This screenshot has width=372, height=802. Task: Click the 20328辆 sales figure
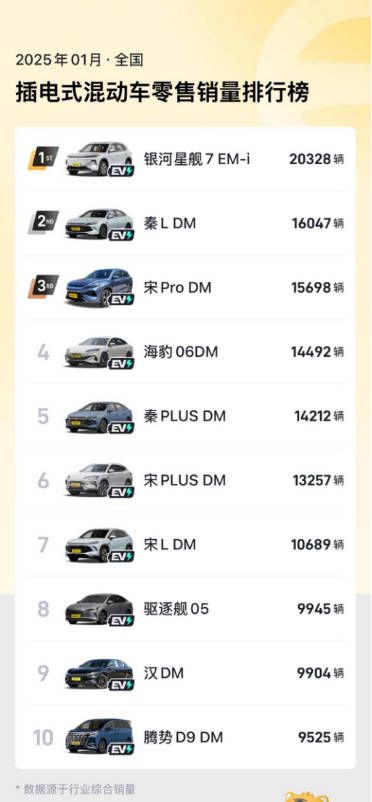coord(316,159)
